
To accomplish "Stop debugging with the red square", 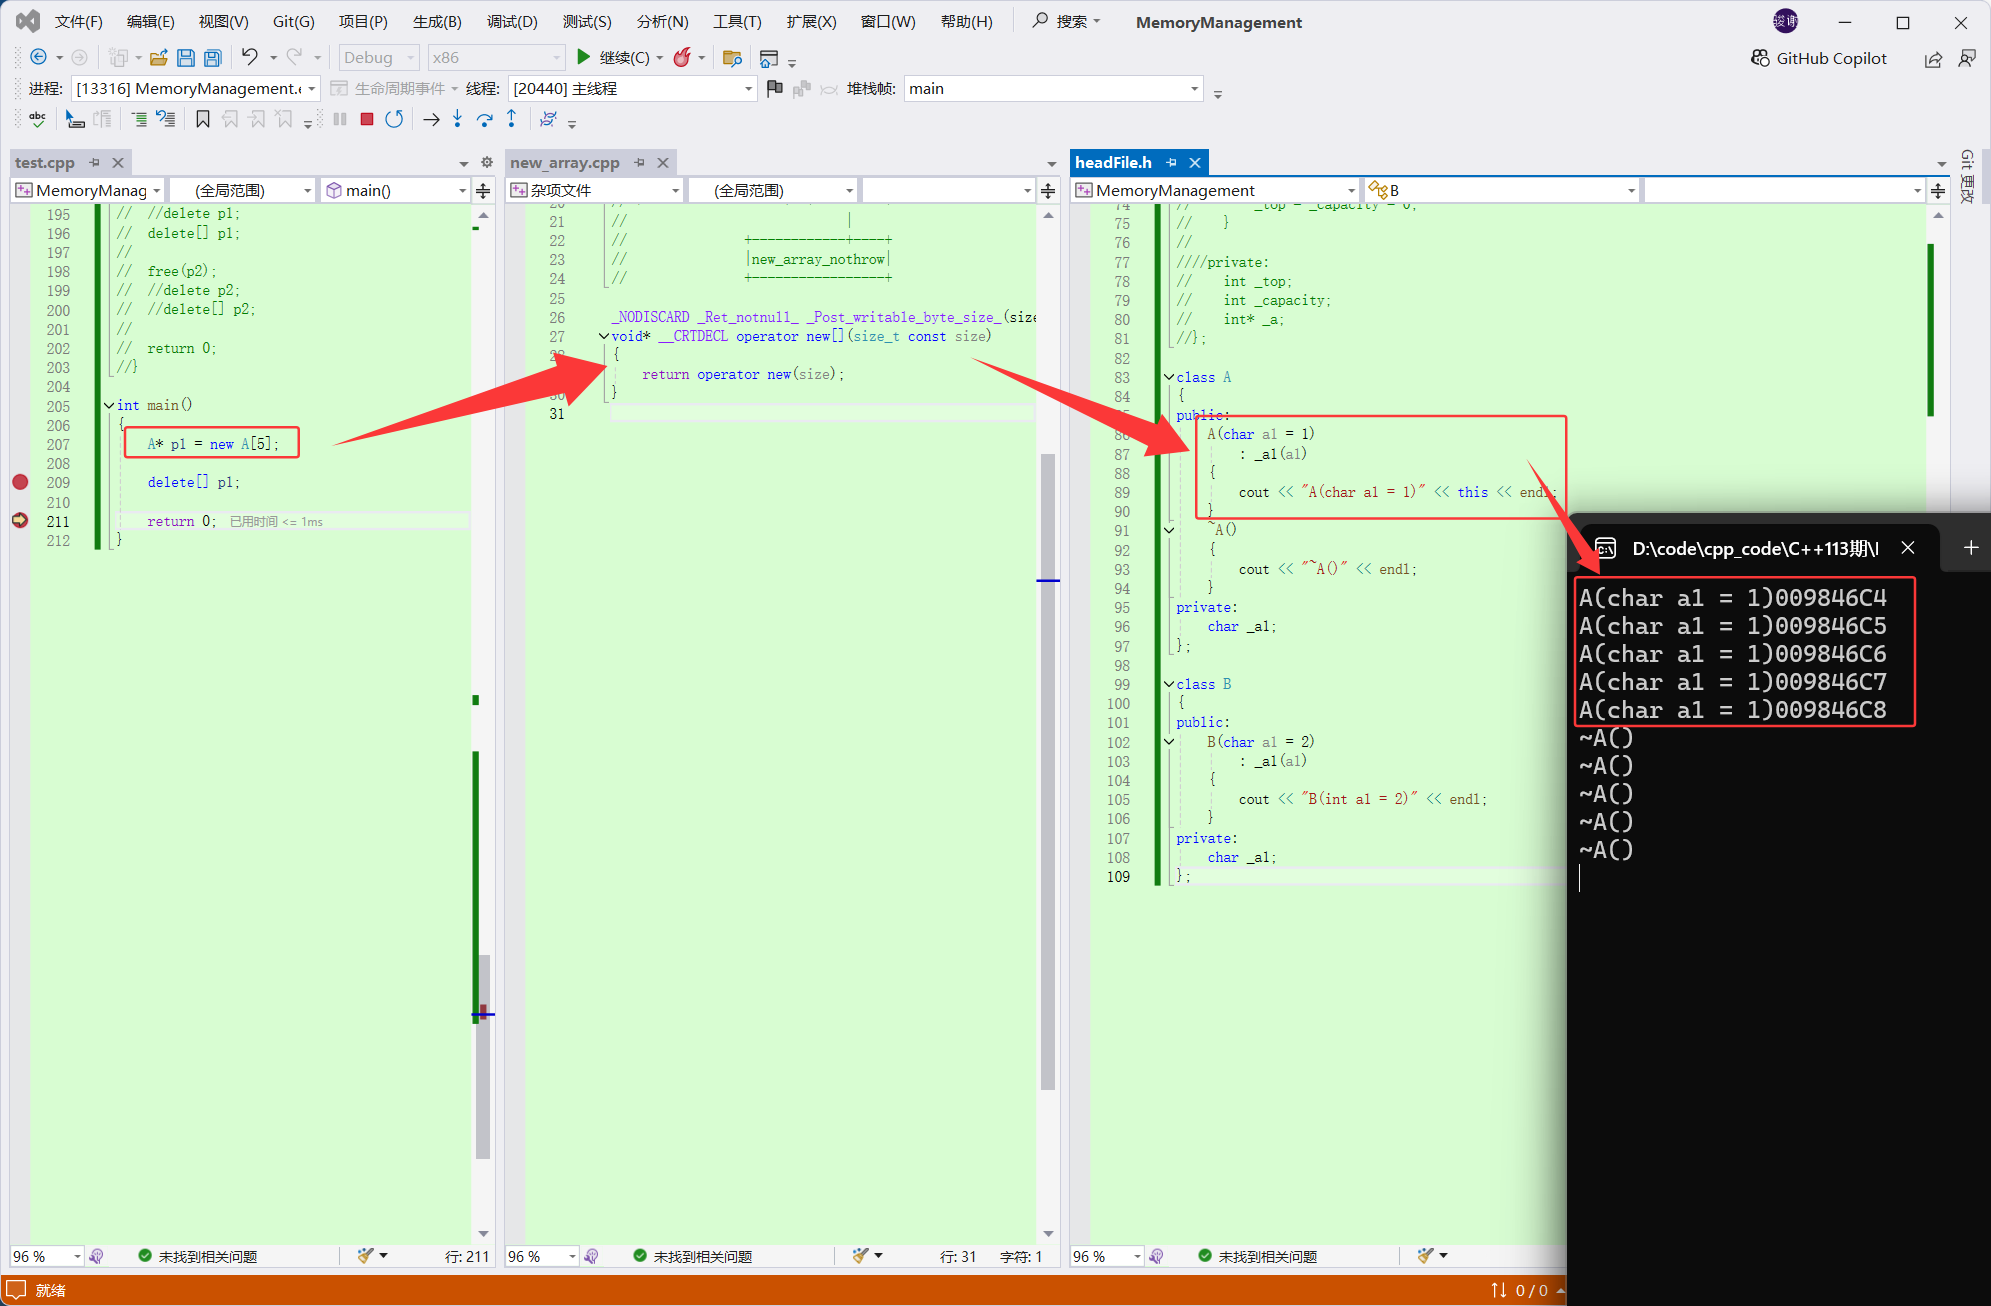I will 367,119.
